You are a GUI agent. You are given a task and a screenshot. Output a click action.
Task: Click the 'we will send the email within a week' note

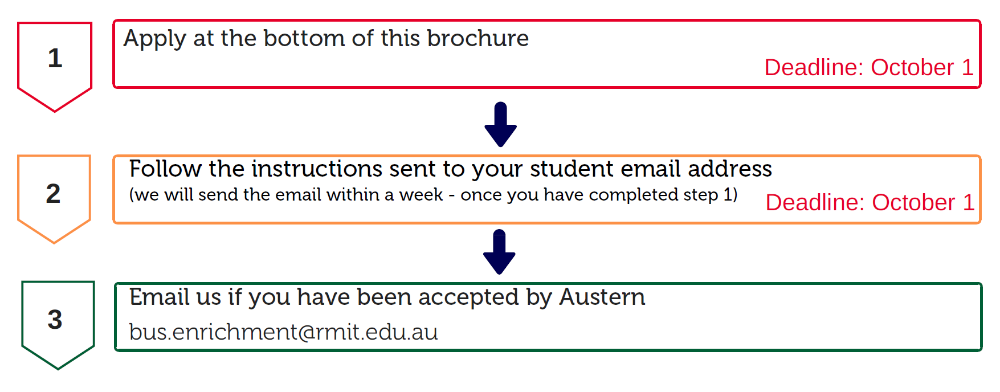pos(433,195)
